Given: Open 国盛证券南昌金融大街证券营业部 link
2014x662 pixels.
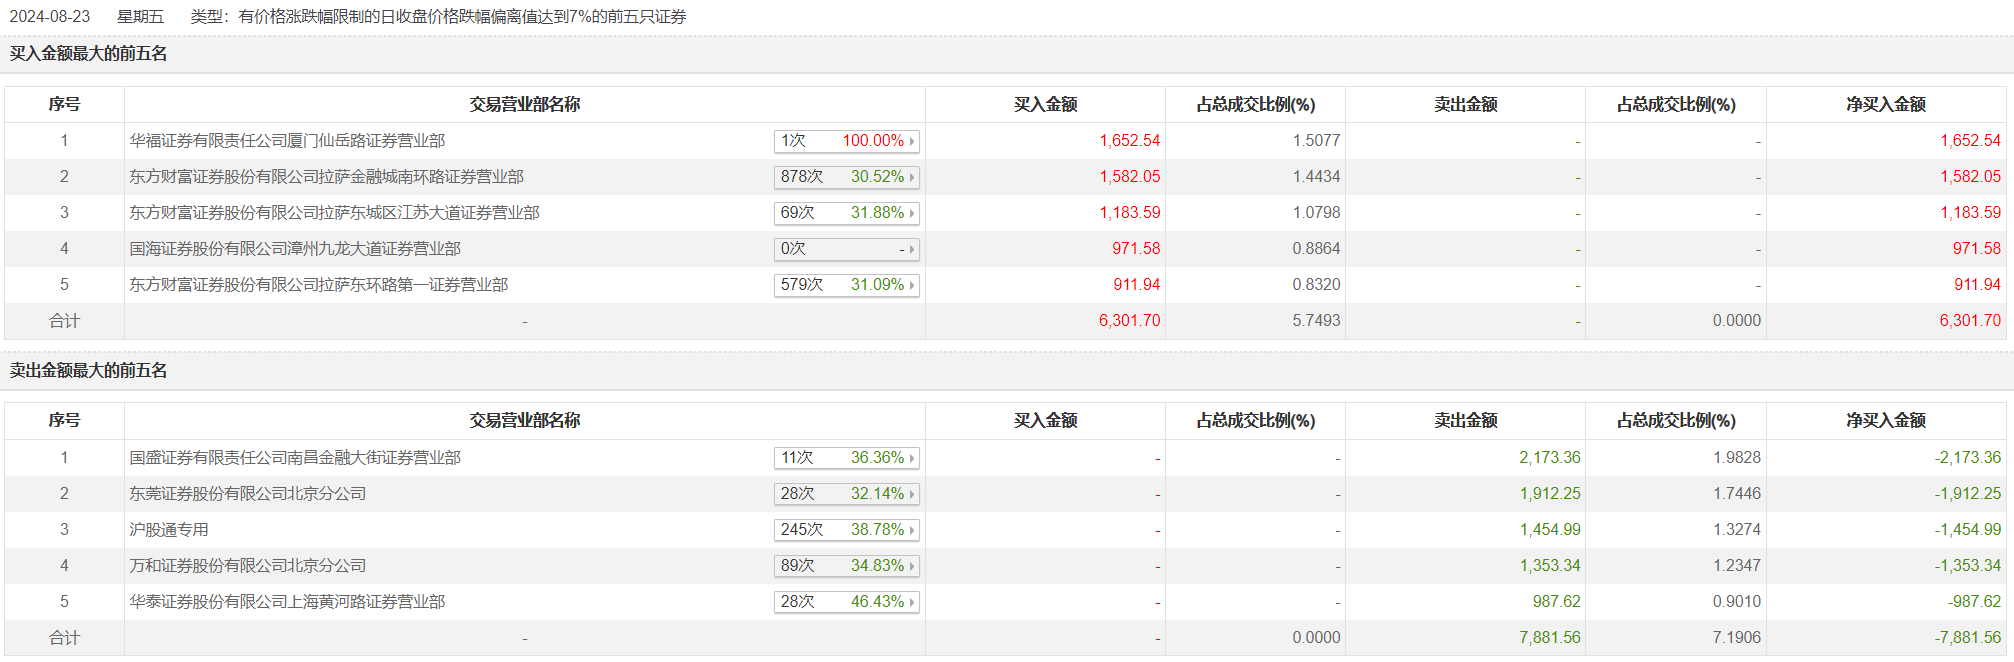Looking at the screenshot, I should tap(295, 458).
